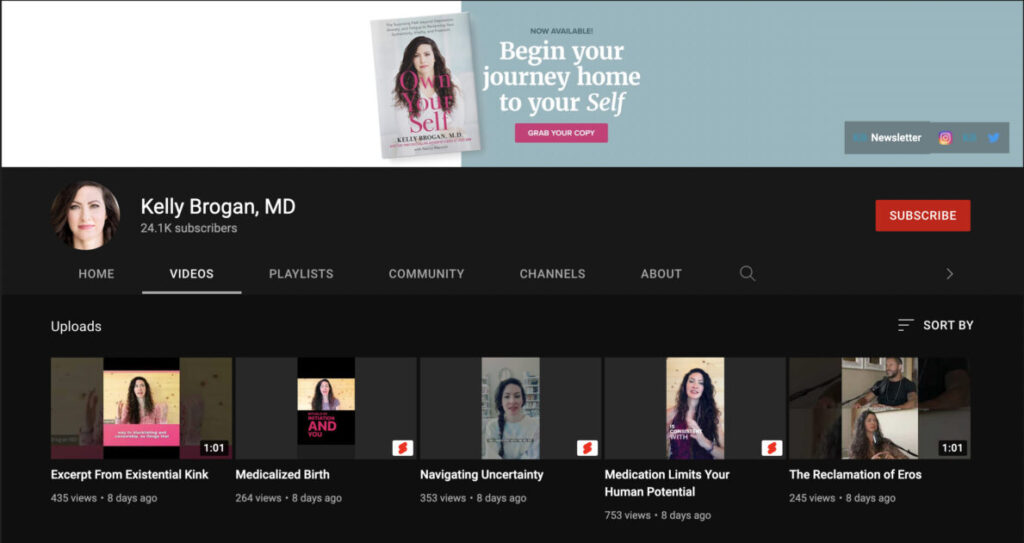Open Excerpt From Existential Kink title link

point(129,474)
